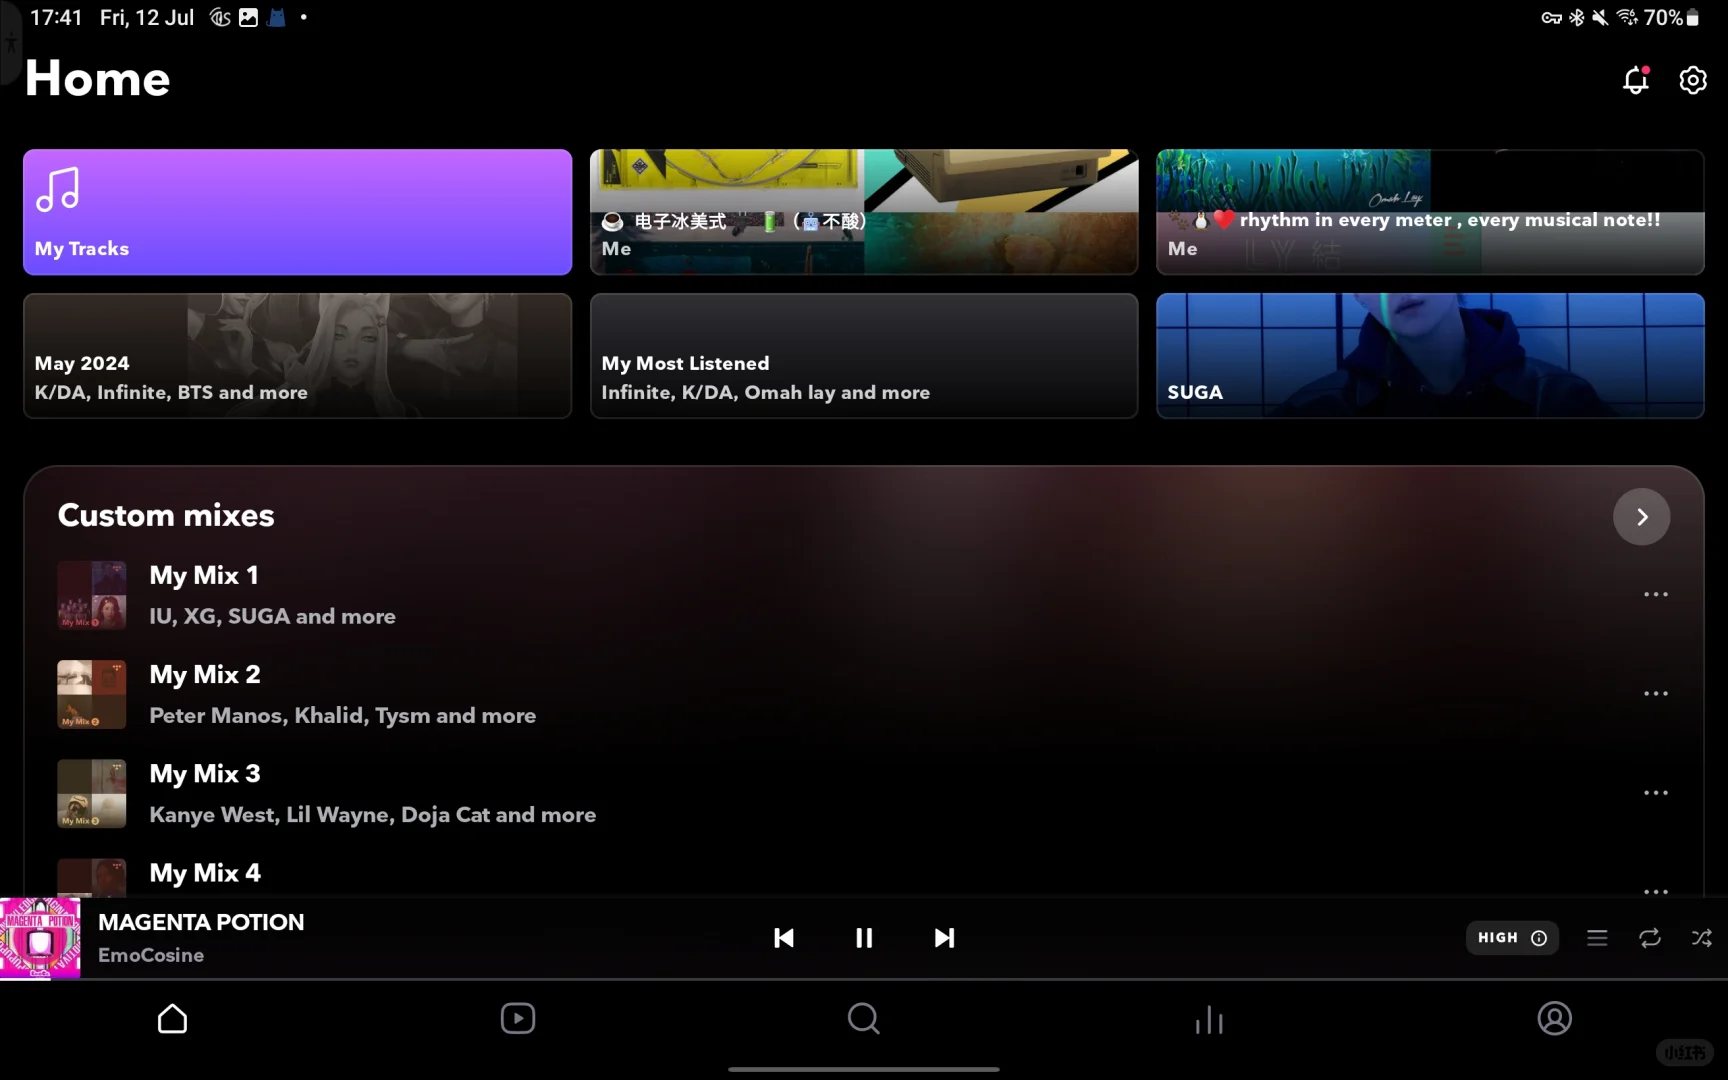This screenshot has width=1728, height=1080.
Task: Select My Mix 1 title
Action: (x=204, y=575)
